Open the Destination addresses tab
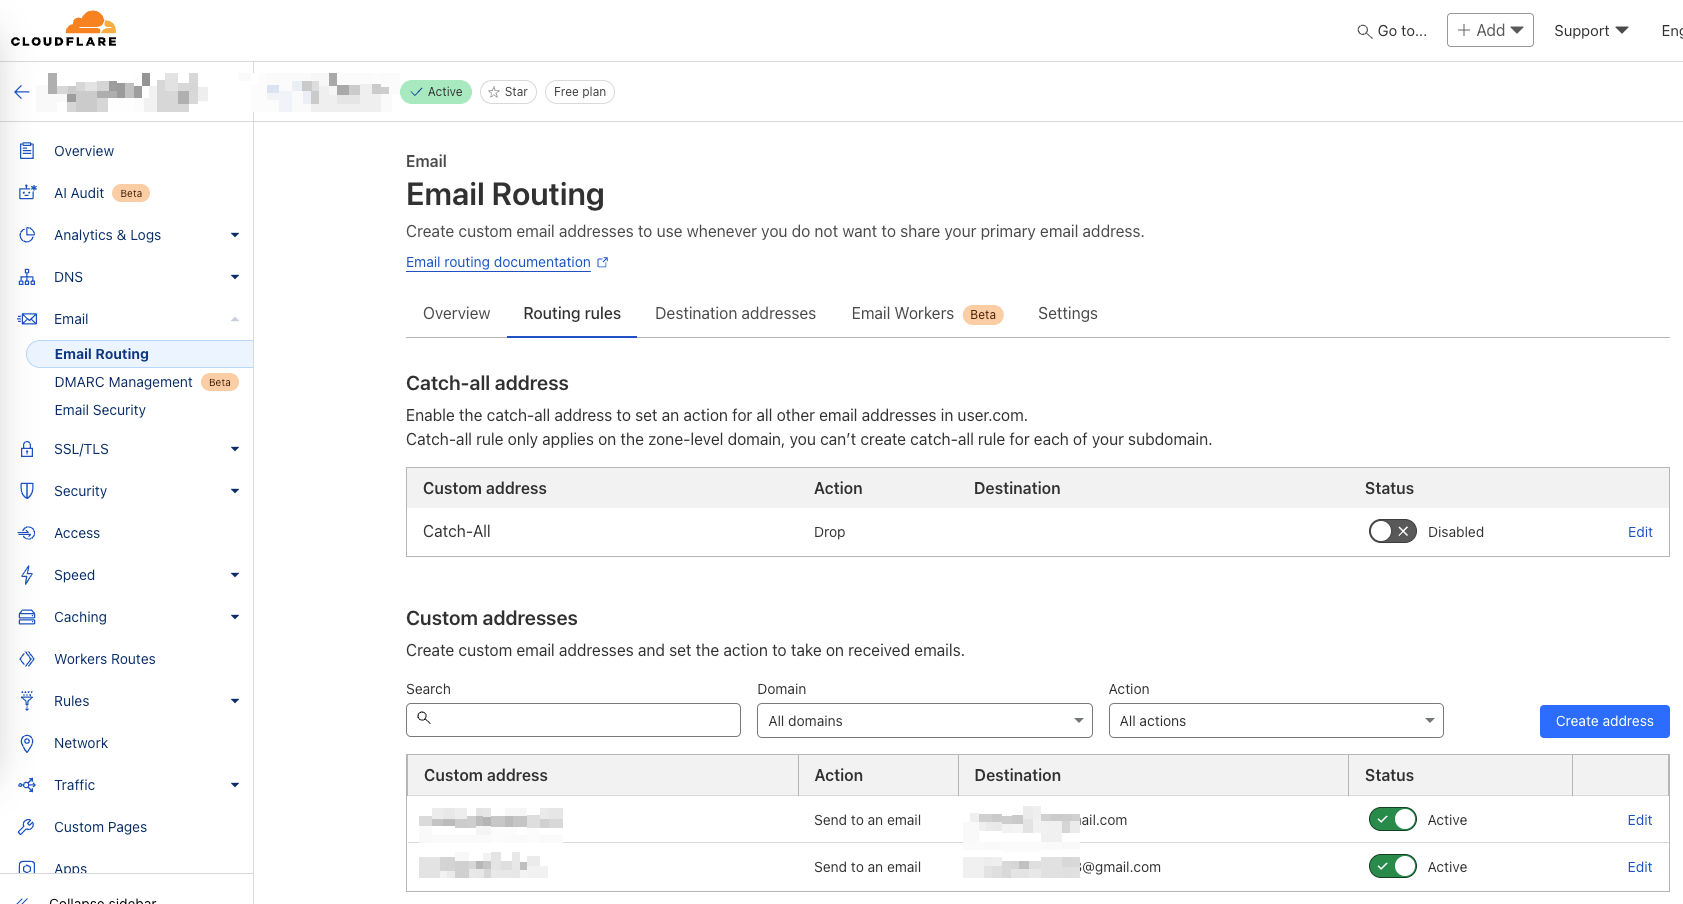This screenshot has width=1683, height=904. click(735, 314)
